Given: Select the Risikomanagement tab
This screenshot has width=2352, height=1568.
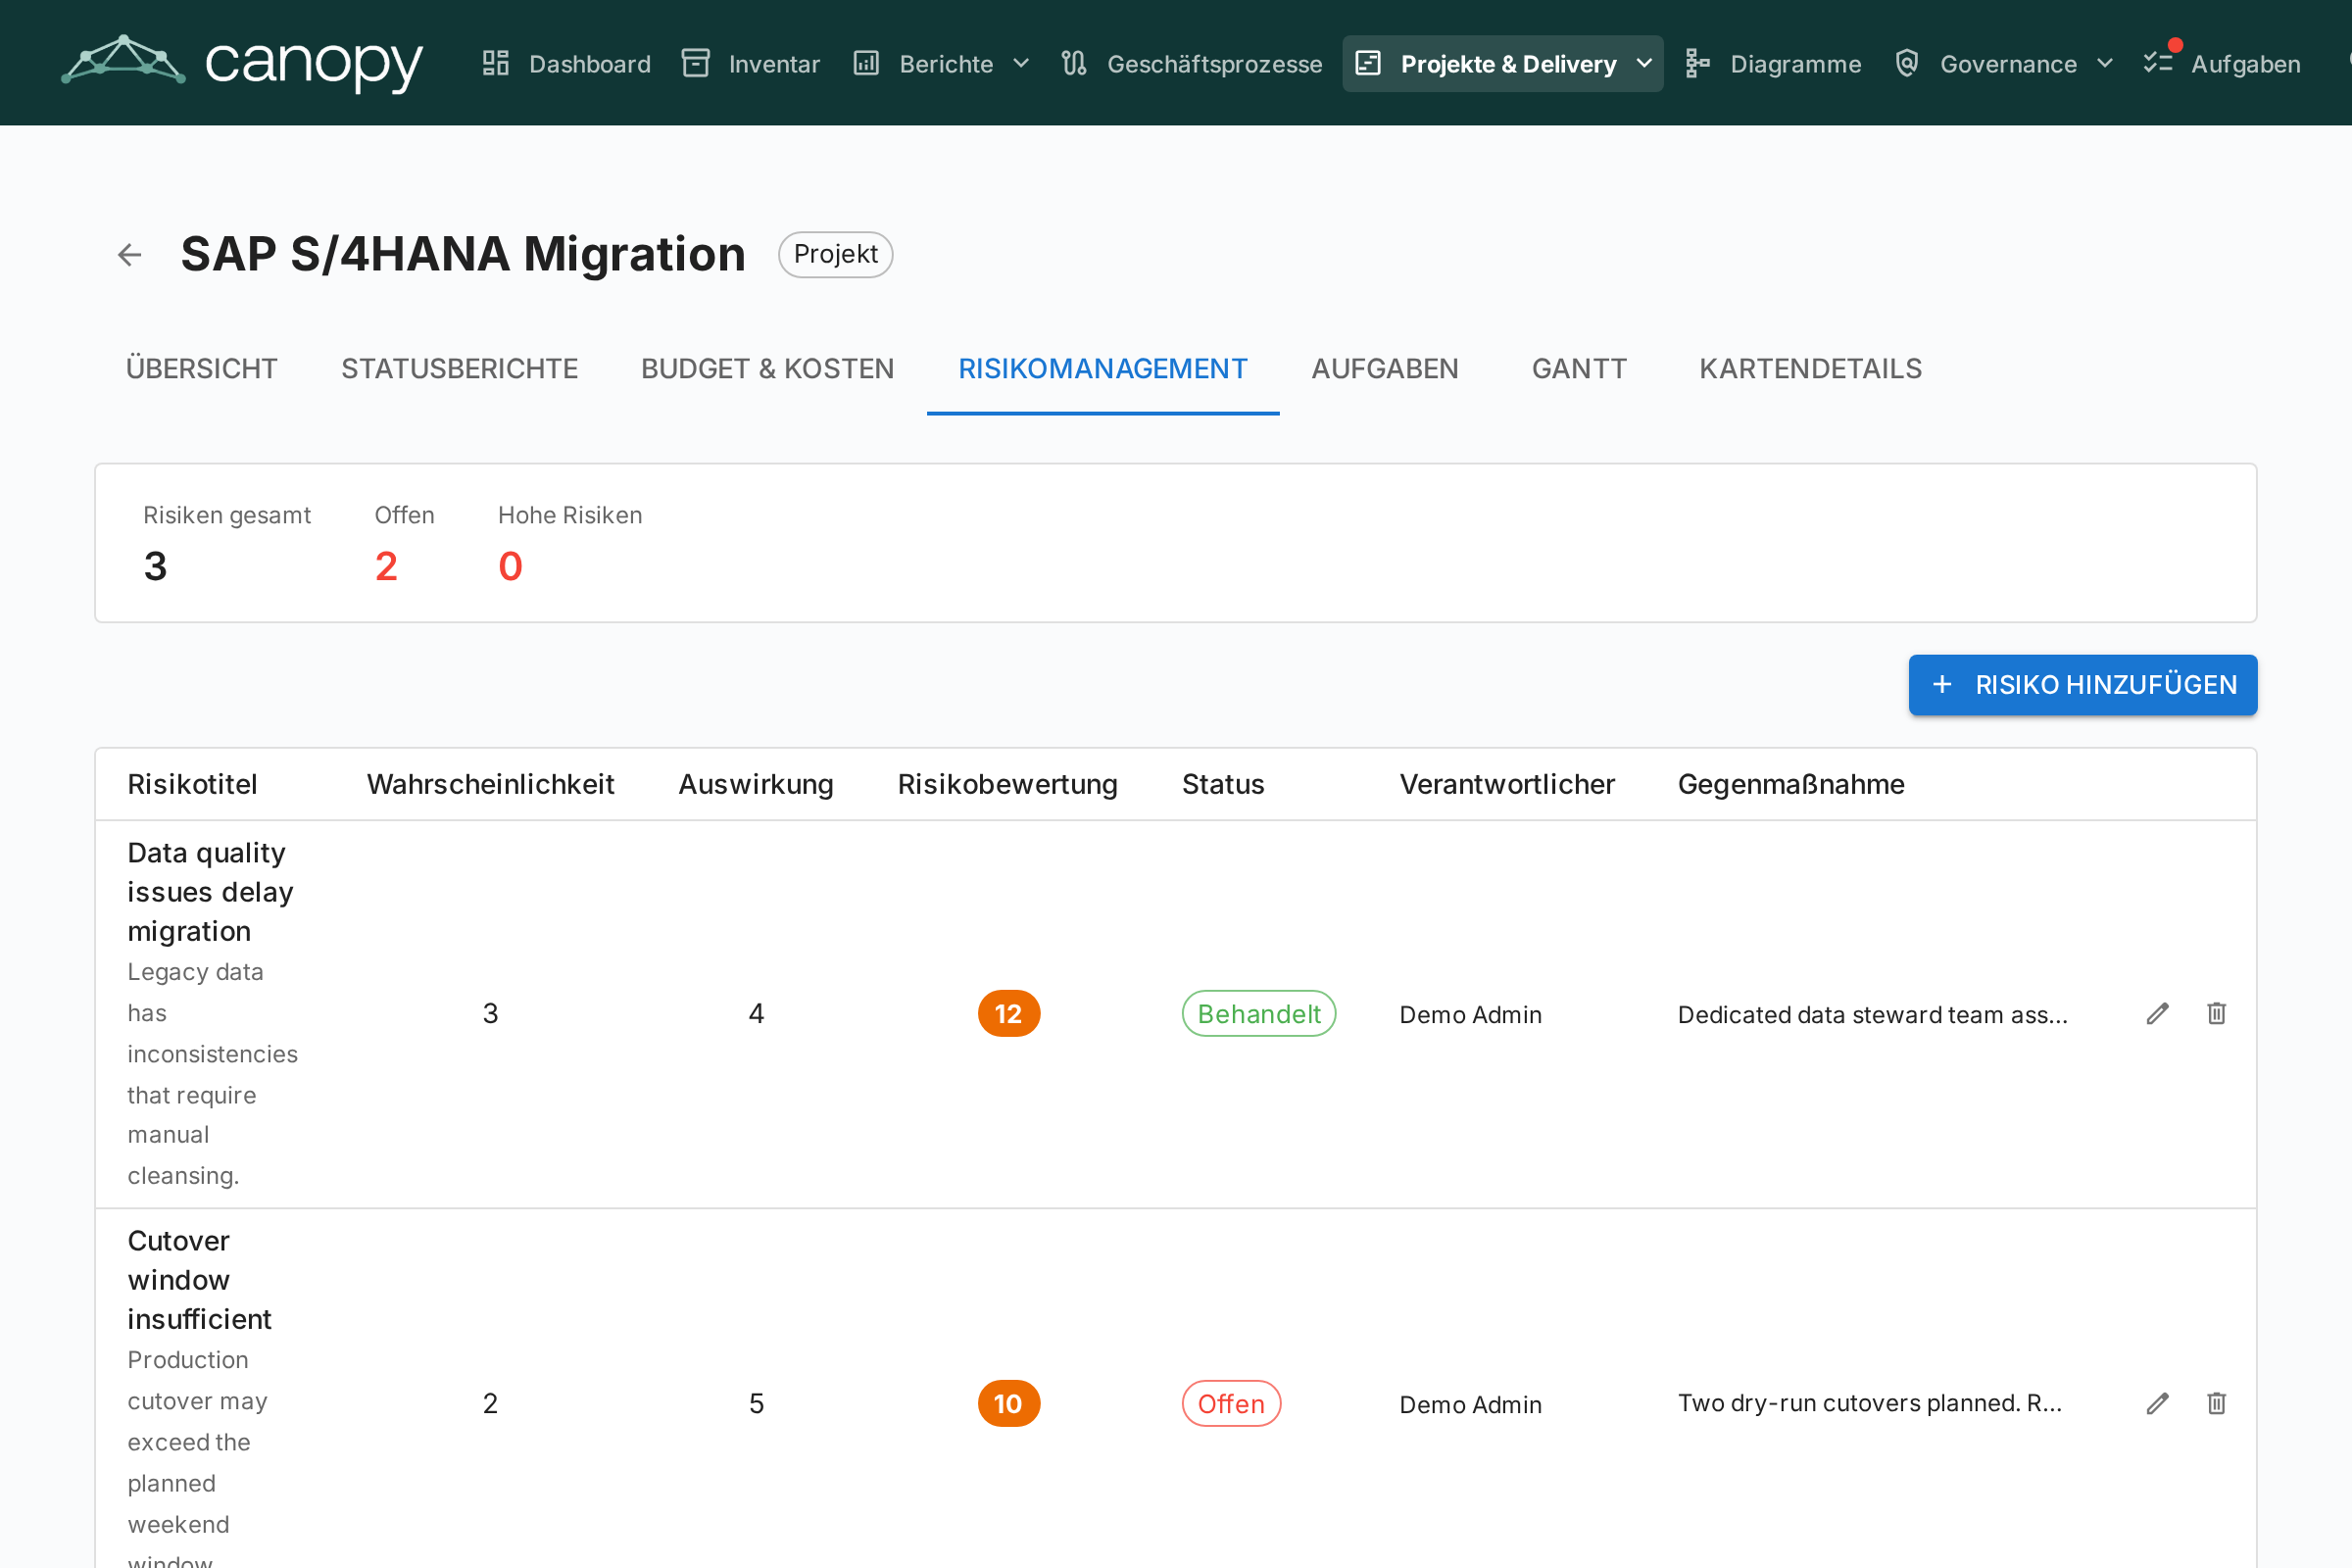Looking at the screenshot, I should [x=1103, y=369].
